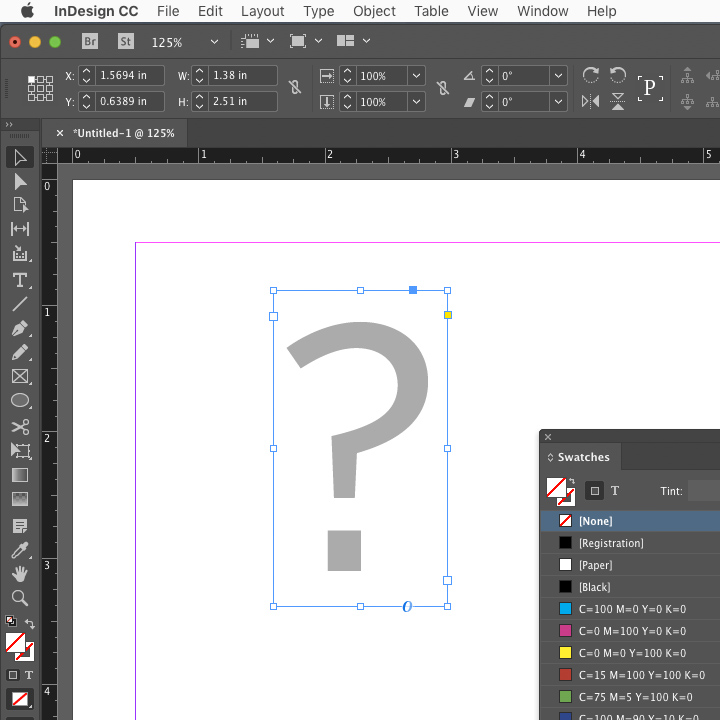Select the Zoom magnifier tool
This screenshot has width=720, height=720.
click(19, 598)
